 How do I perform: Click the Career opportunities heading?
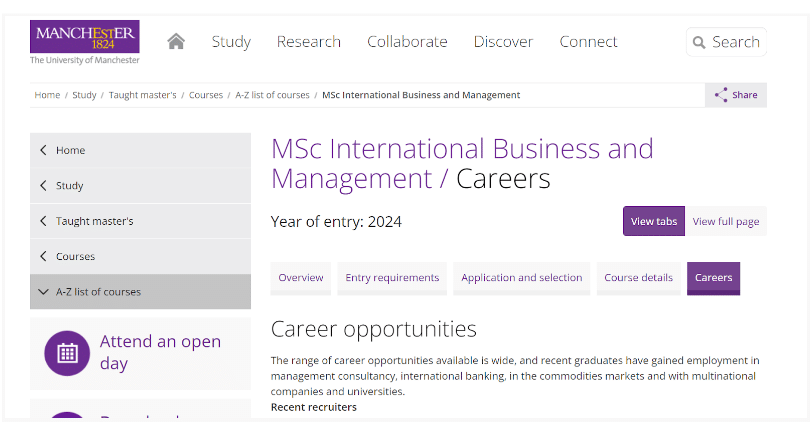[x=373, y=330]
